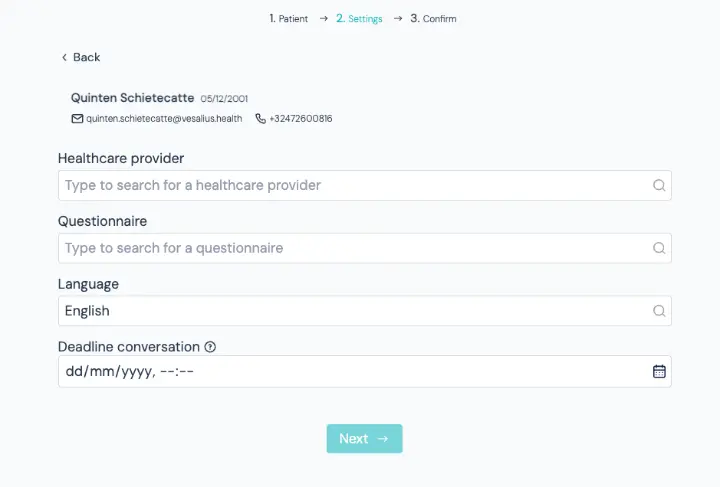Viewport: 720px width, 487px height.
Task: Click the help question mark next to Deadline conversation
Action: tap(210, 347)
